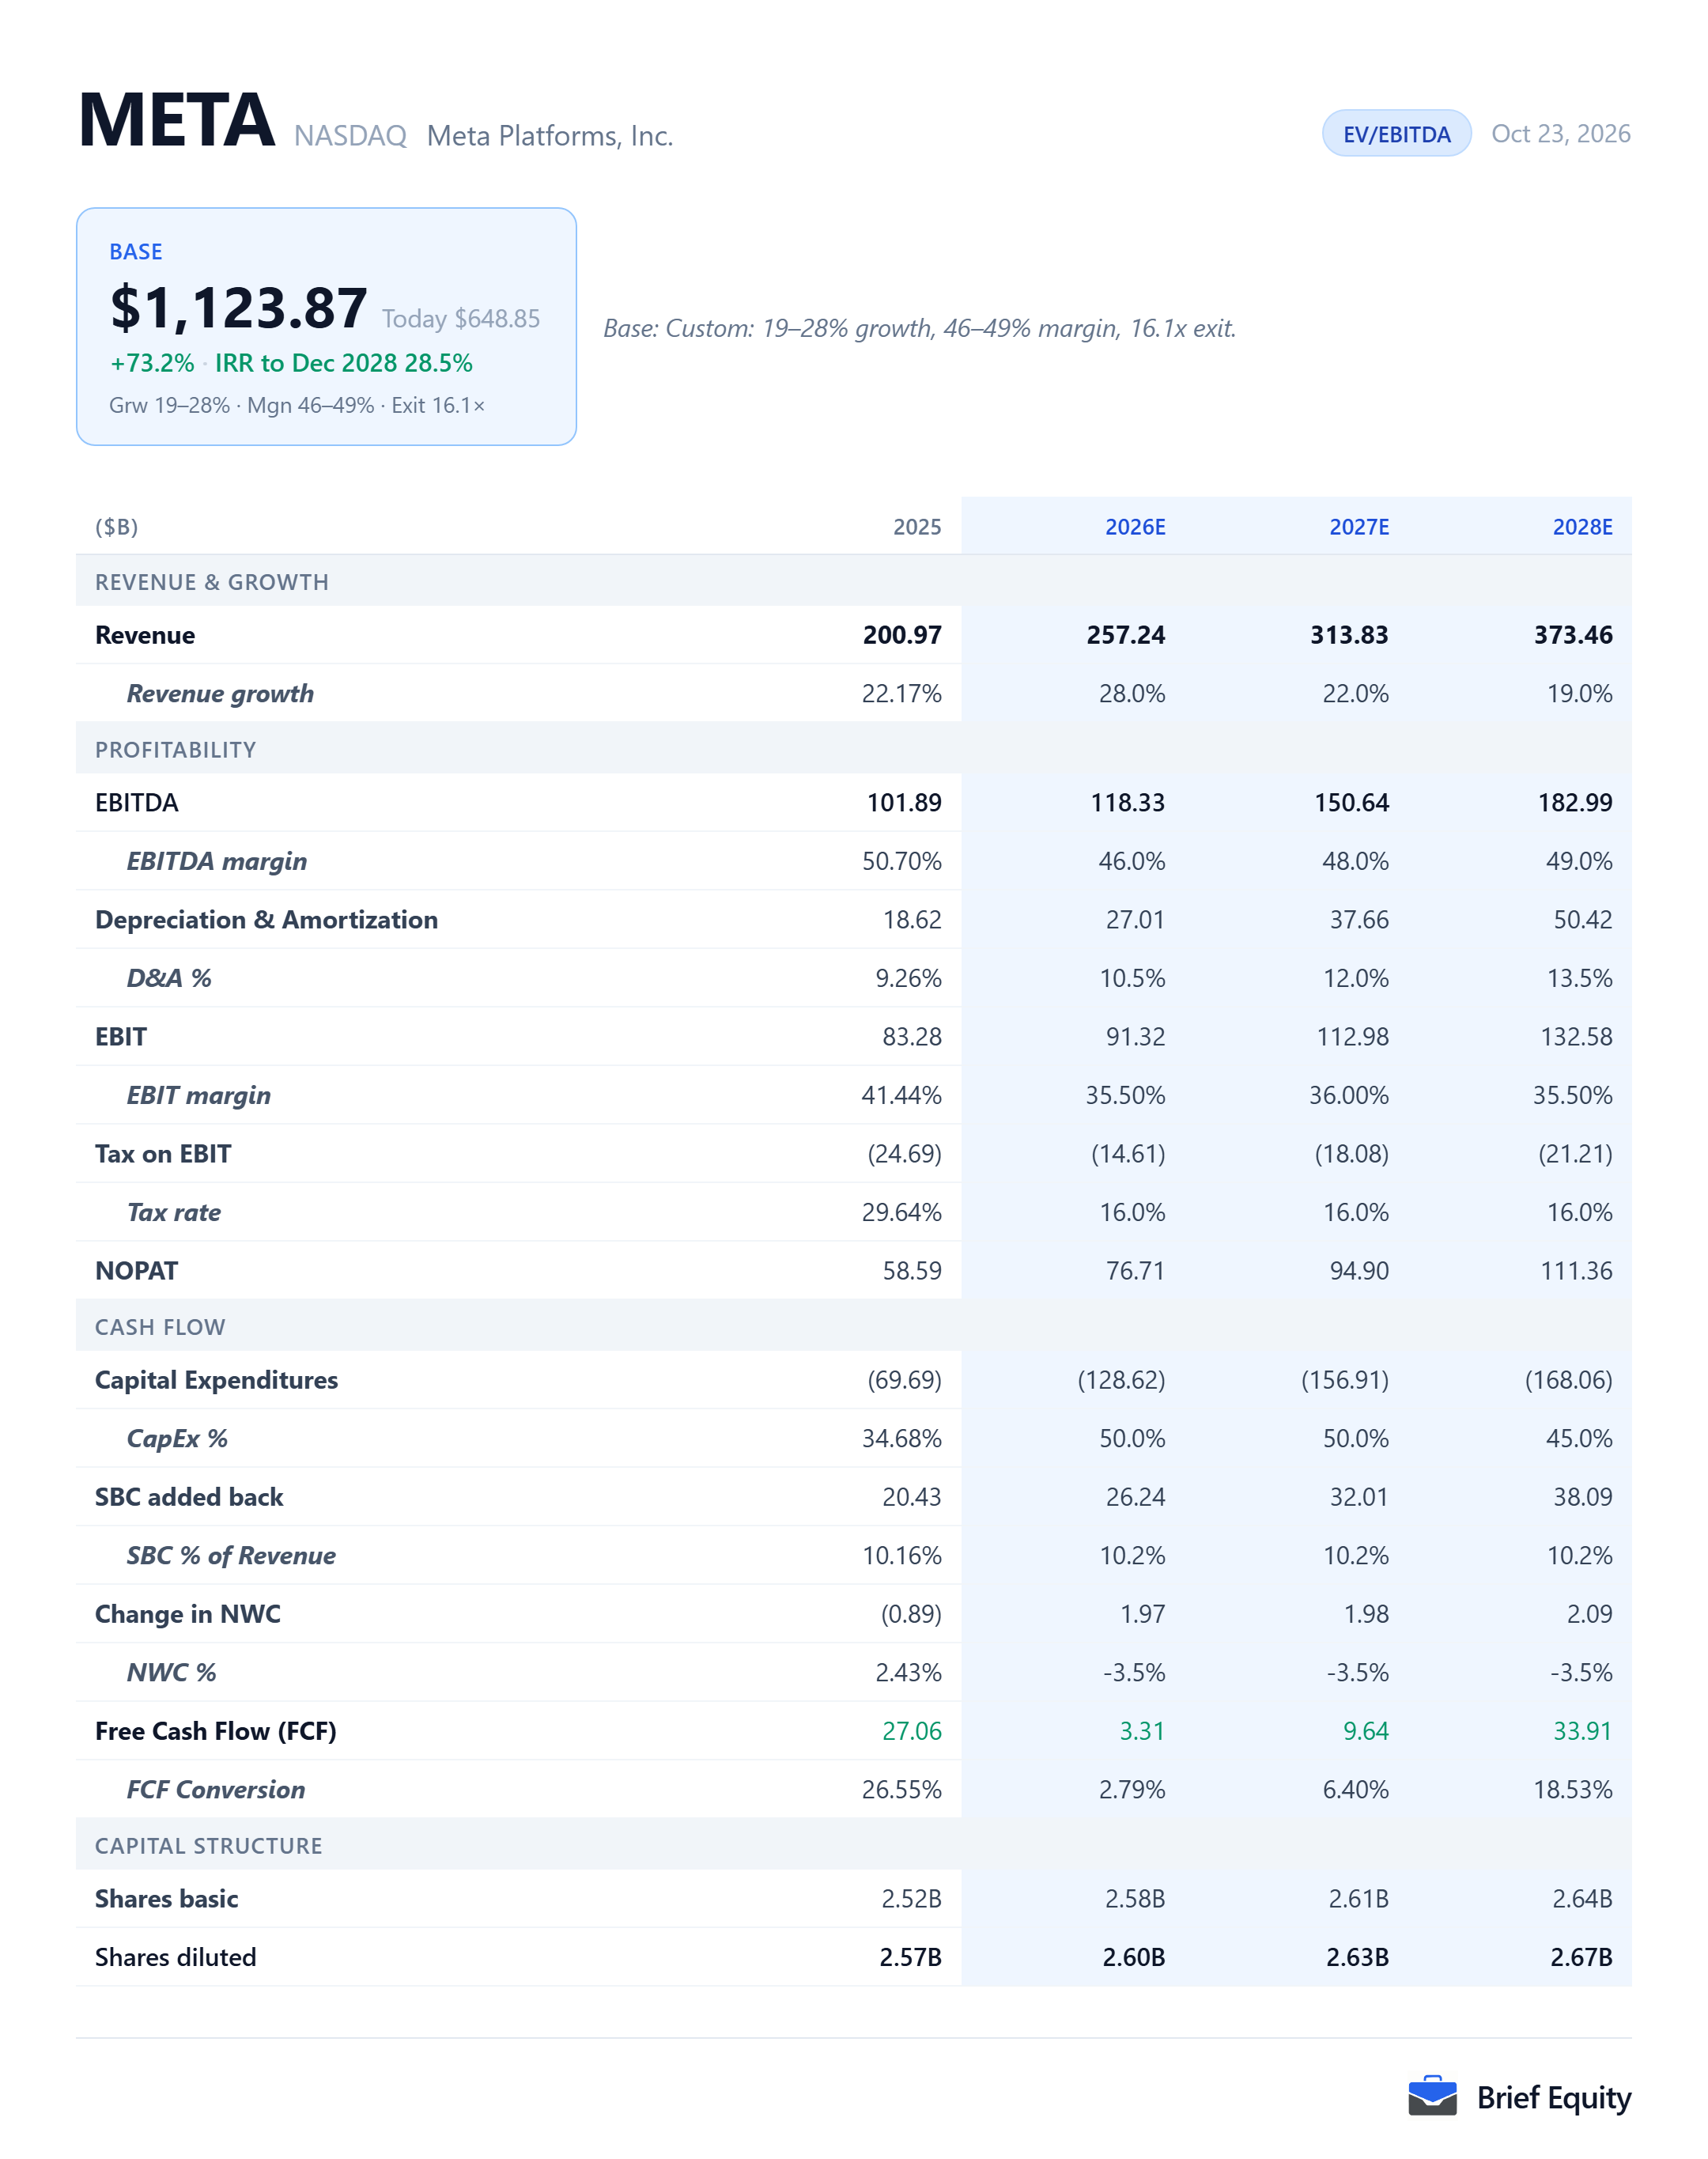1708x2159 pixels.
Task: Click the +73.2% upside figure
Action: pyautogui.click(x=152, y=363)
